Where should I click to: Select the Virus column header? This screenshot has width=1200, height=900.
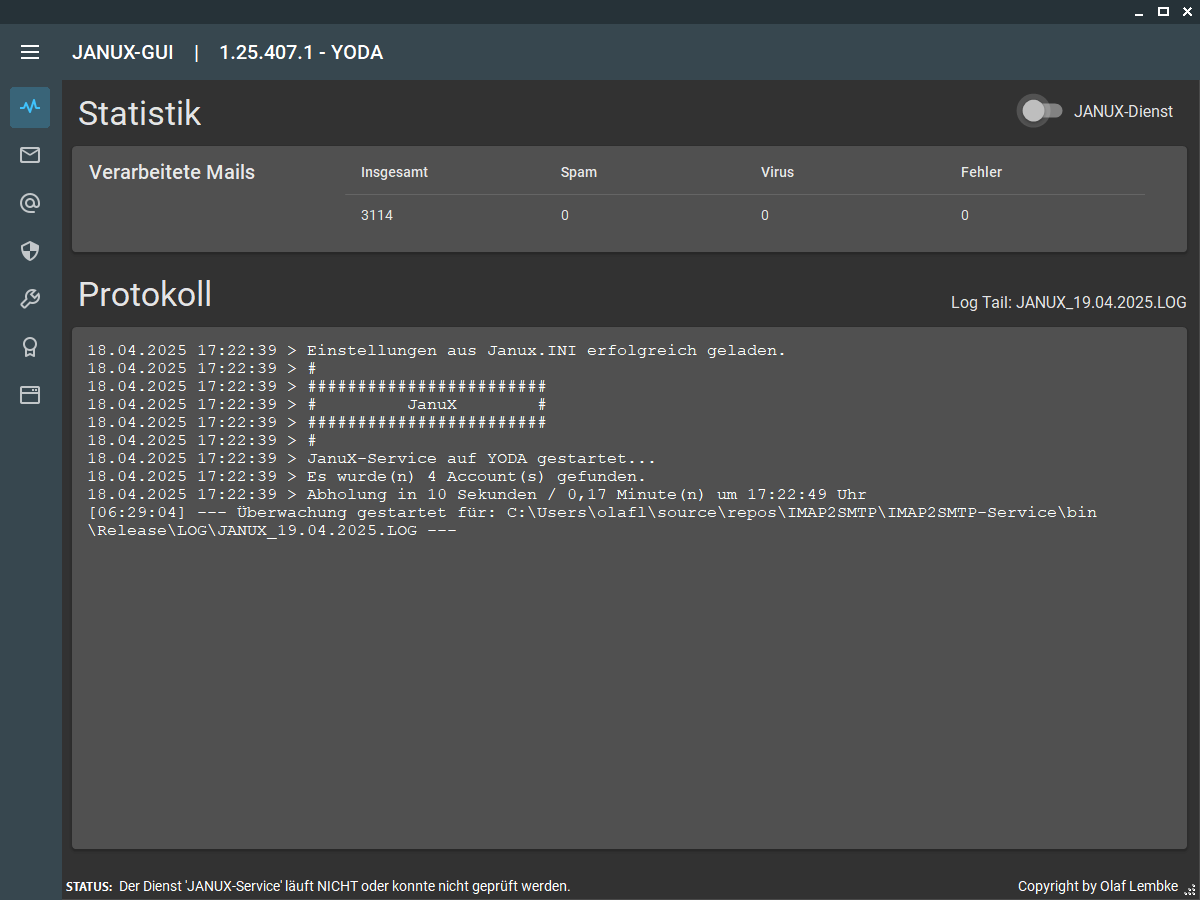coord(777,172)
